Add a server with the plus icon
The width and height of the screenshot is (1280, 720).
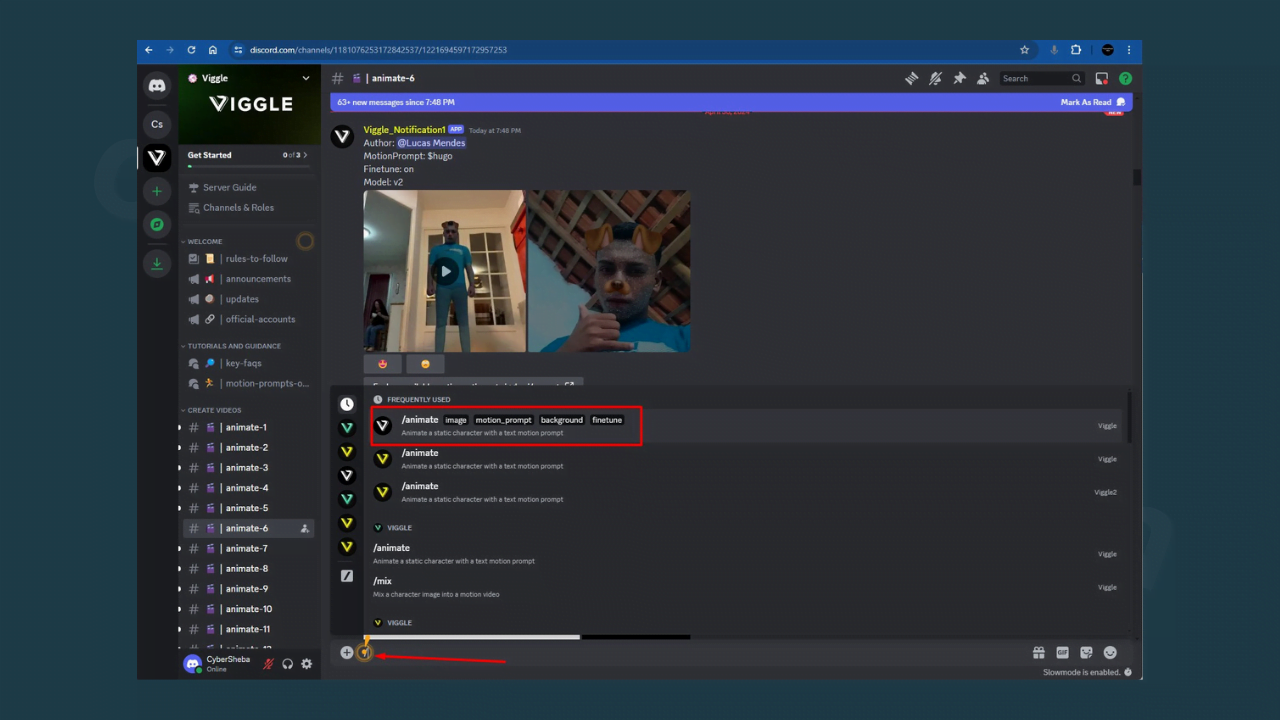157,191
